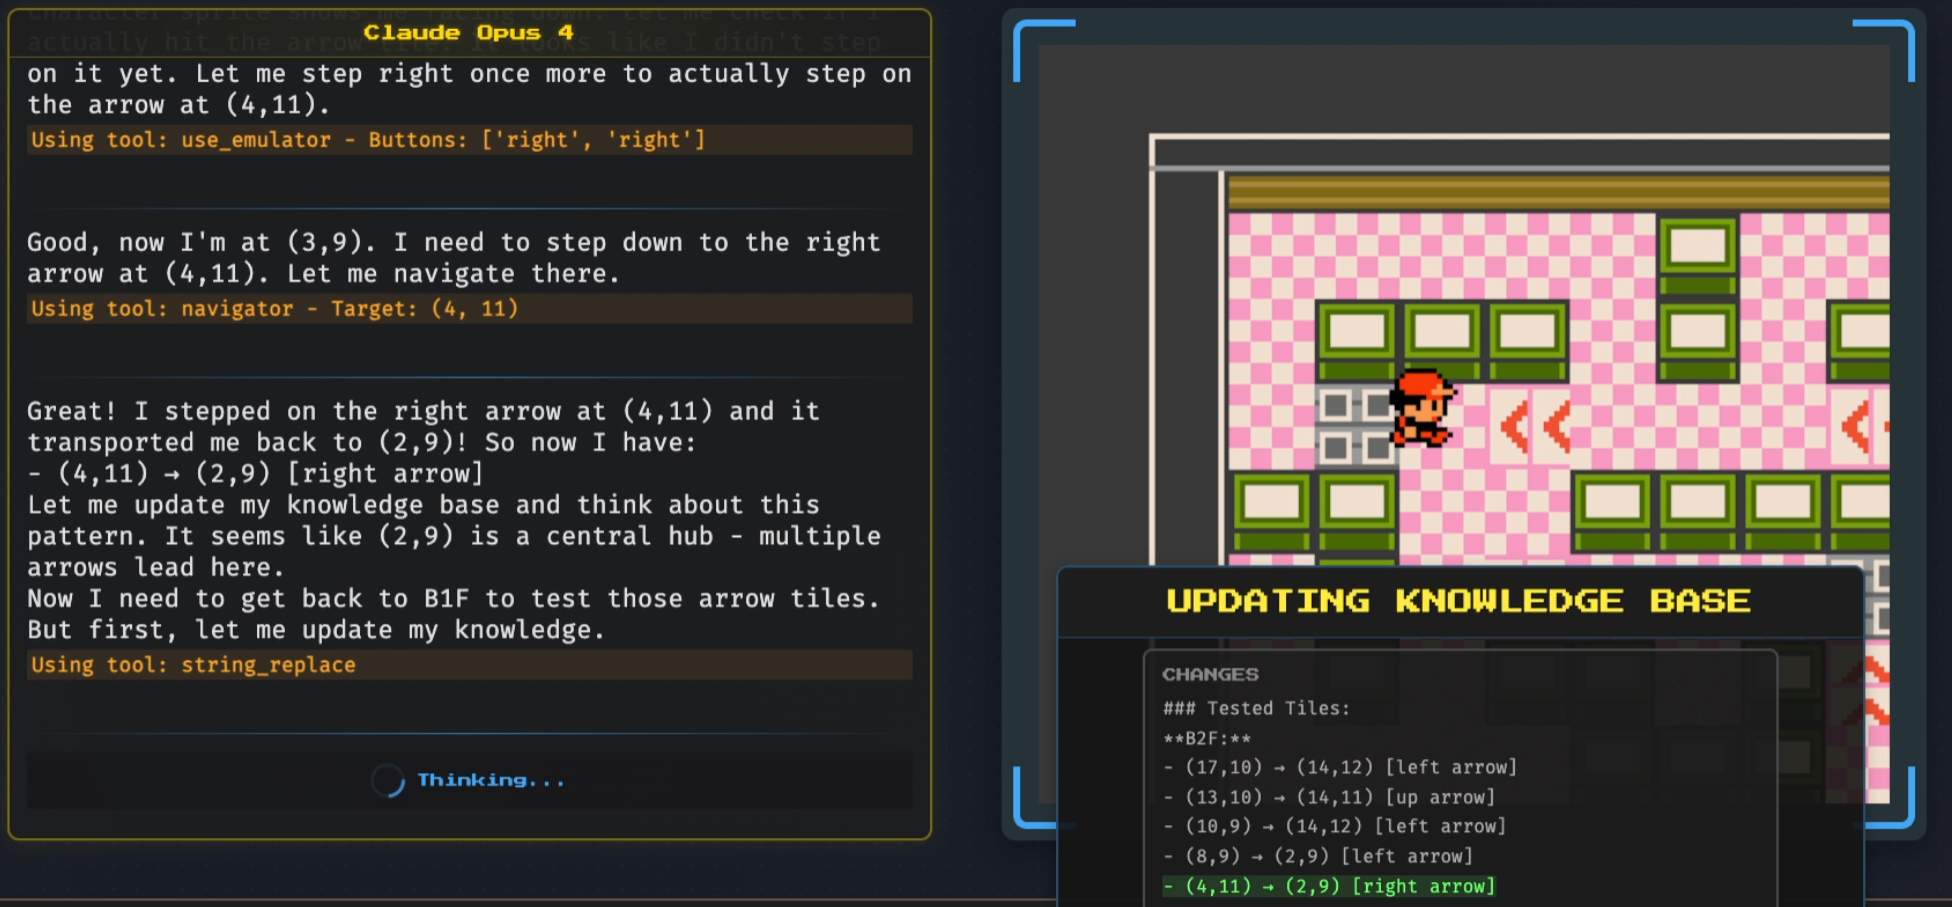Click the '### Tested Tiles:' line

(x=1256, y=708)
